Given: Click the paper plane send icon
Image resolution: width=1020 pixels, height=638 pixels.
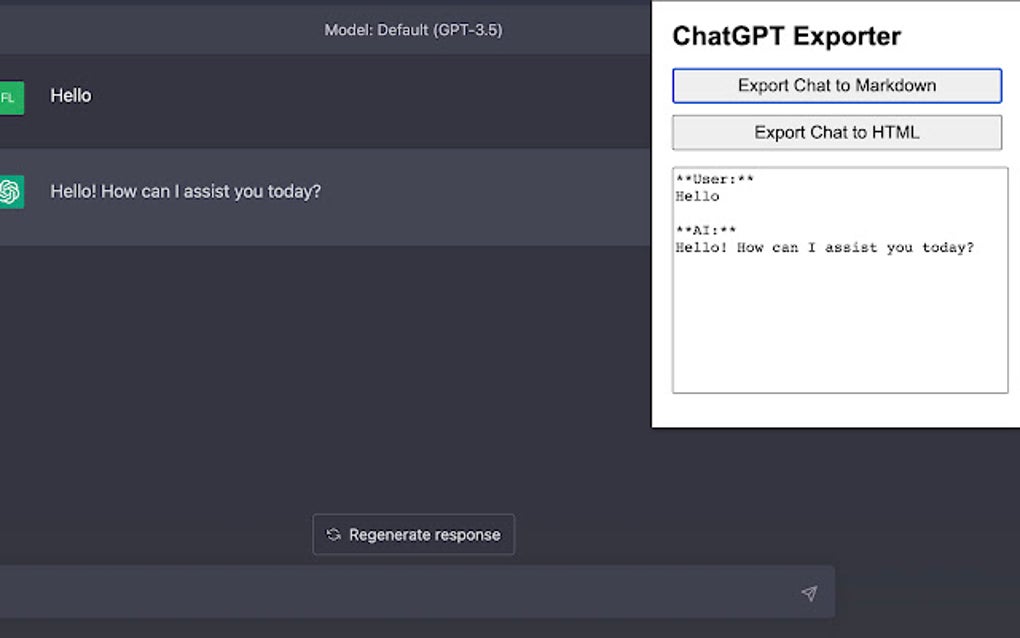Looking at the screenshot, I should tap(809, 593).
